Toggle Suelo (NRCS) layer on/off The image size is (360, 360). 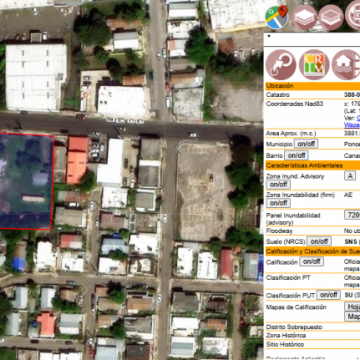pos(319,241)
